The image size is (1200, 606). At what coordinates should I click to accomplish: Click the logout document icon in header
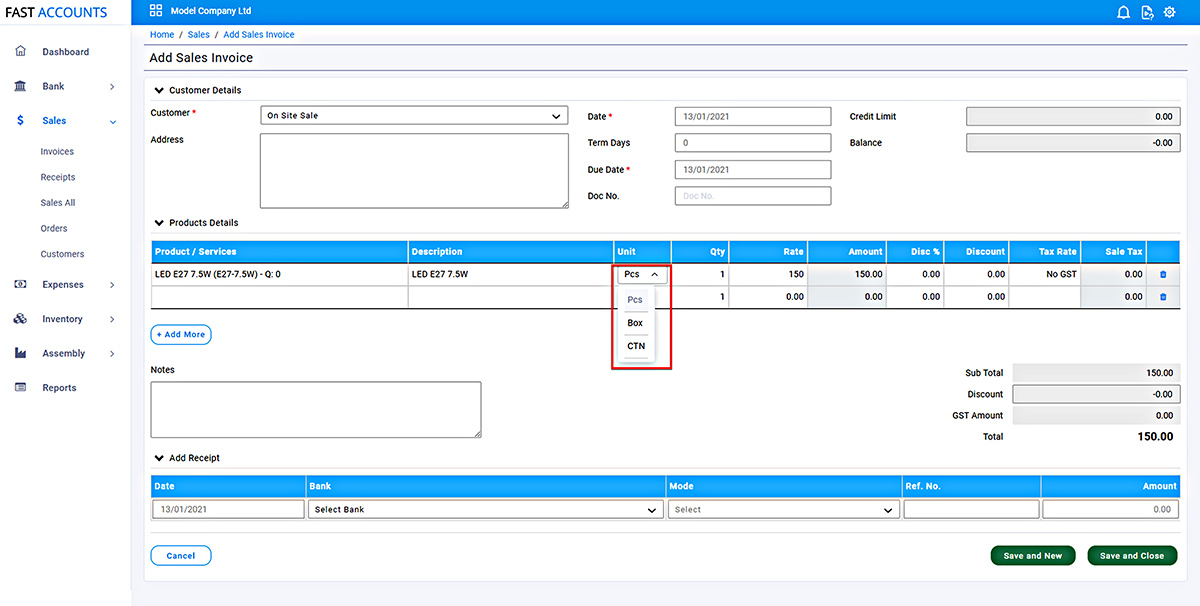[1147, 12]
